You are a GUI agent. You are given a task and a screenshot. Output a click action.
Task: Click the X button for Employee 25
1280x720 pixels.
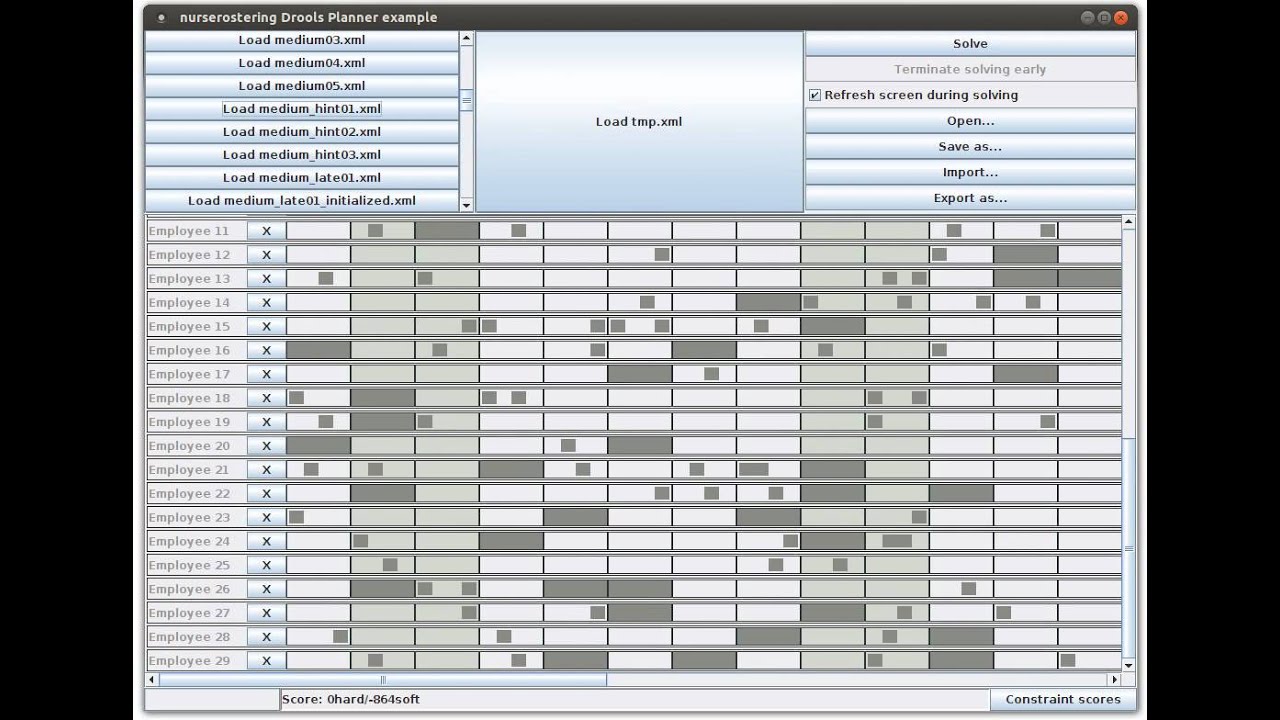click(266, 565)
